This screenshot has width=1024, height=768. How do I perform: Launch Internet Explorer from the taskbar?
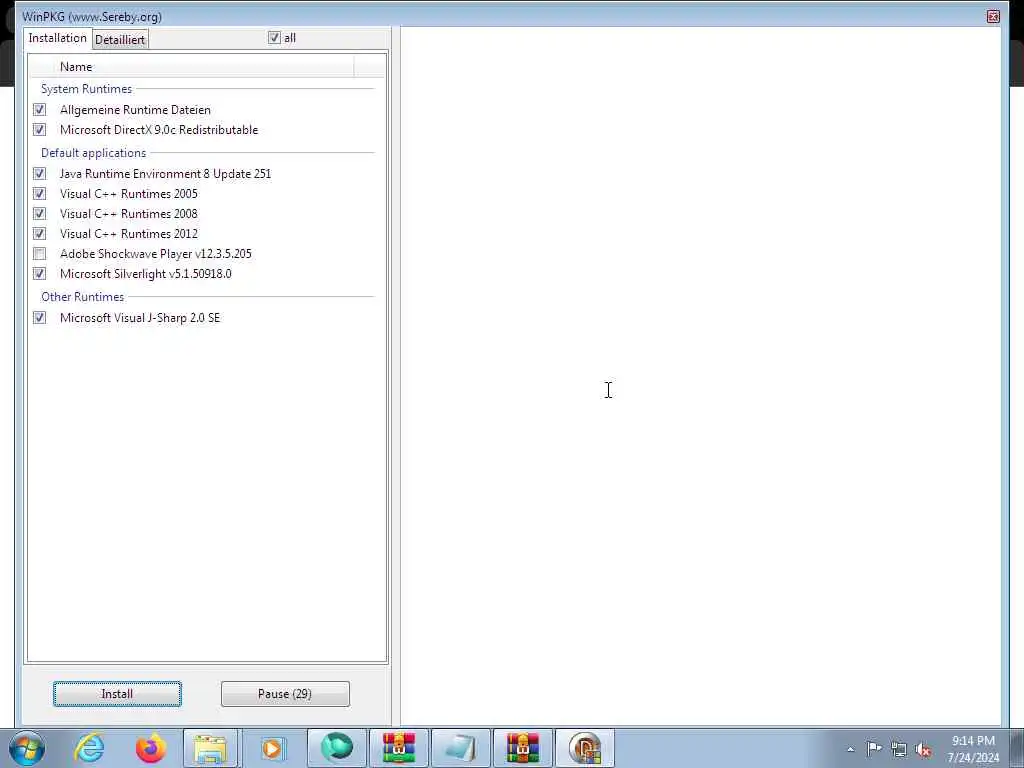pyautogui.click(x=89, y=748)
